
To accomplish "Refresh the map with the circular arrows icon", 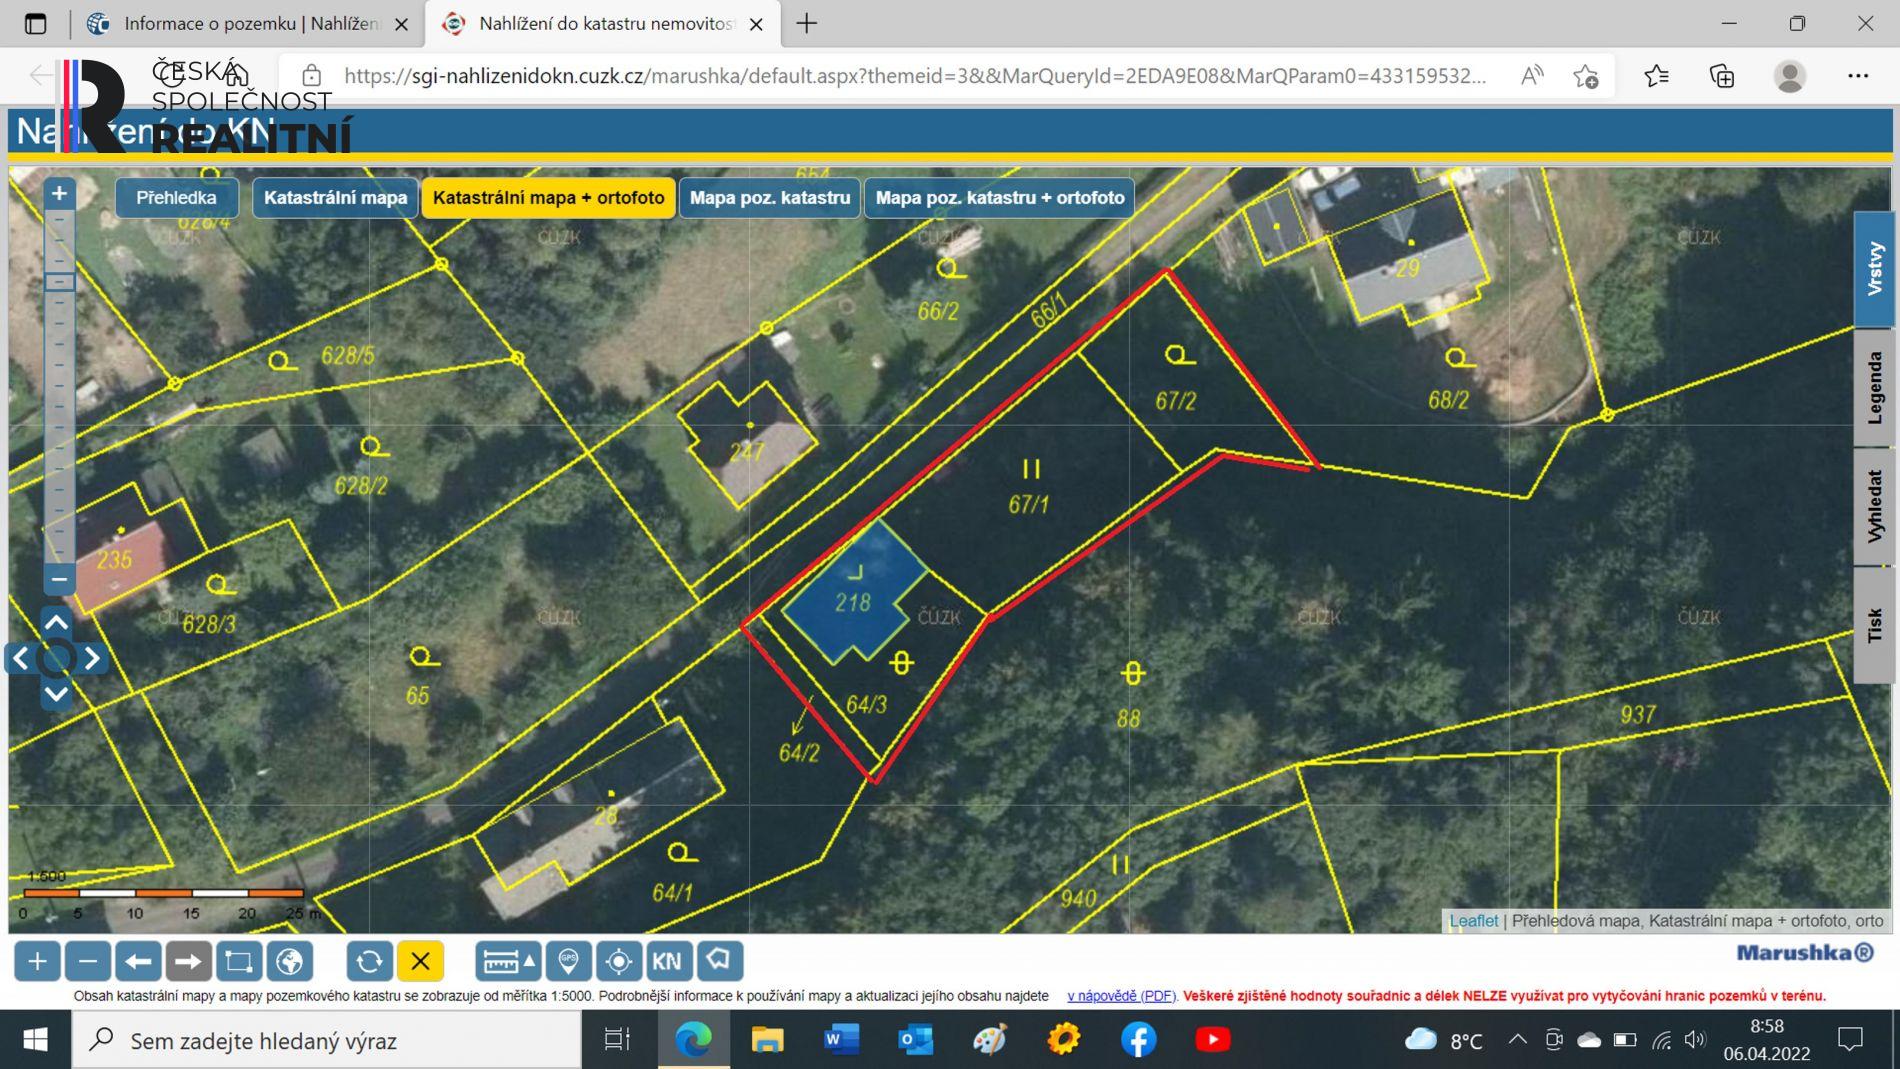I will coord(369,961).
